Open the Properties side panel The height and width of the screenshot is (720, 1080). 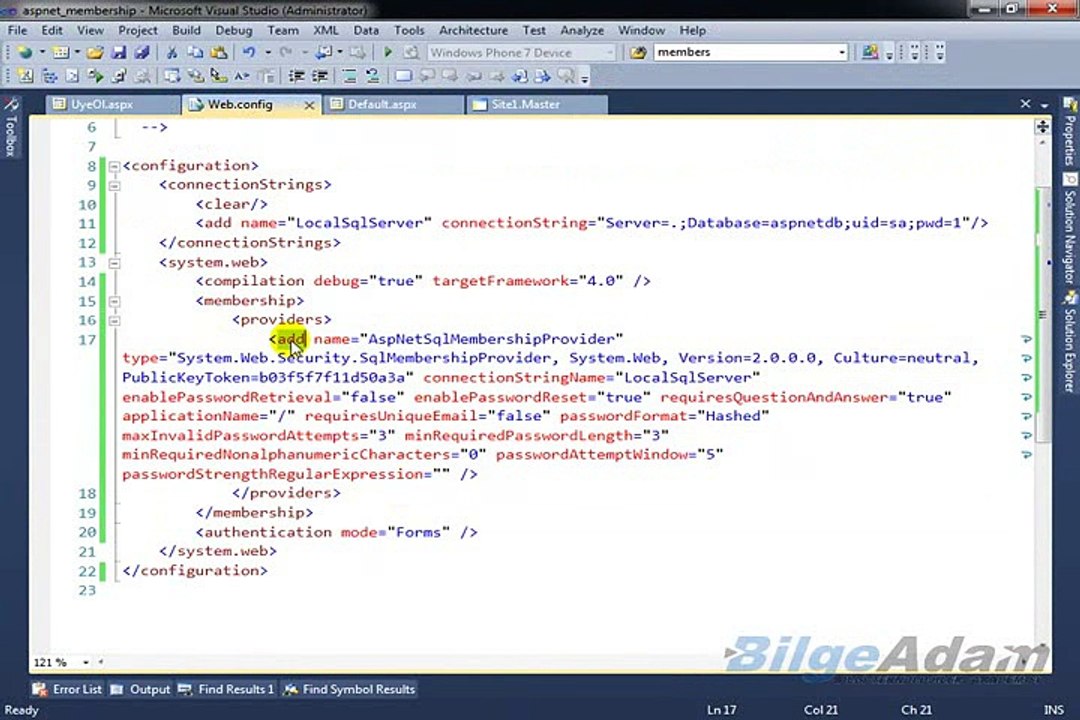pos(1069,132)
